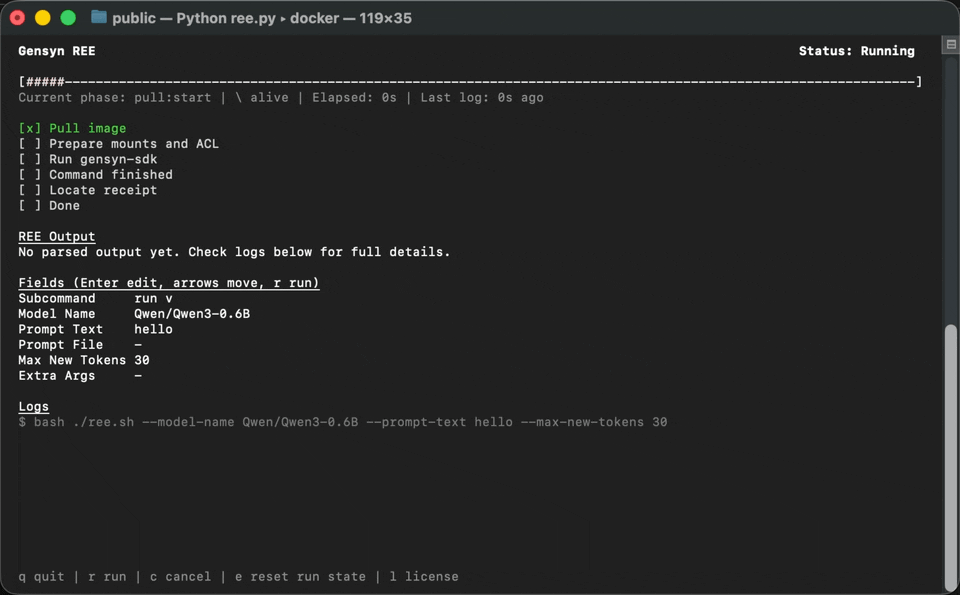Viewport: 960px width, 595px height.
Task: Click the scrollbar options icon at top right
Action: pos(951,44)
